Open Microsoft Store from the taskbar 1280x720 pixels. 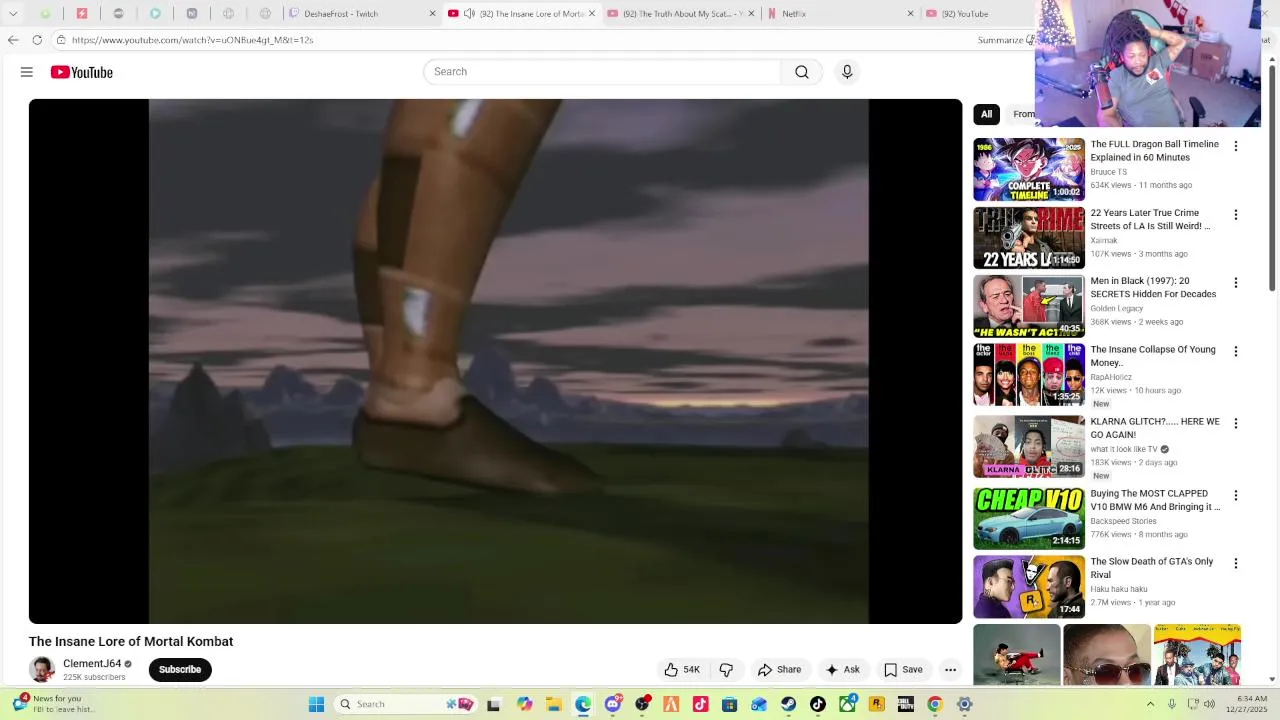pyautogui.click(x=729, y=704)
